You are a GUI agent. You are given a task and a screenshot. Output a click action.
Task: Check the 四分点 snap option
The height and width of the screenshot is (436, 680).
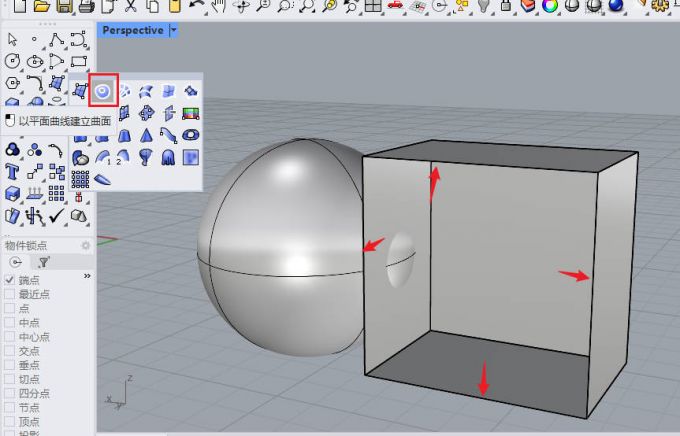10,394
